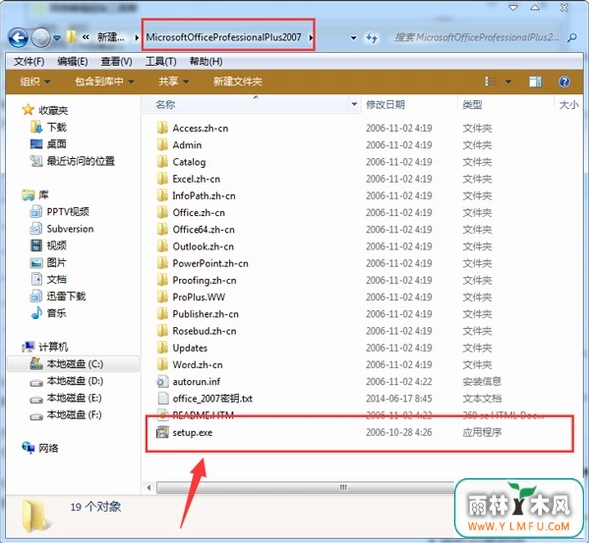Open the 共享 dropdown

174,81
